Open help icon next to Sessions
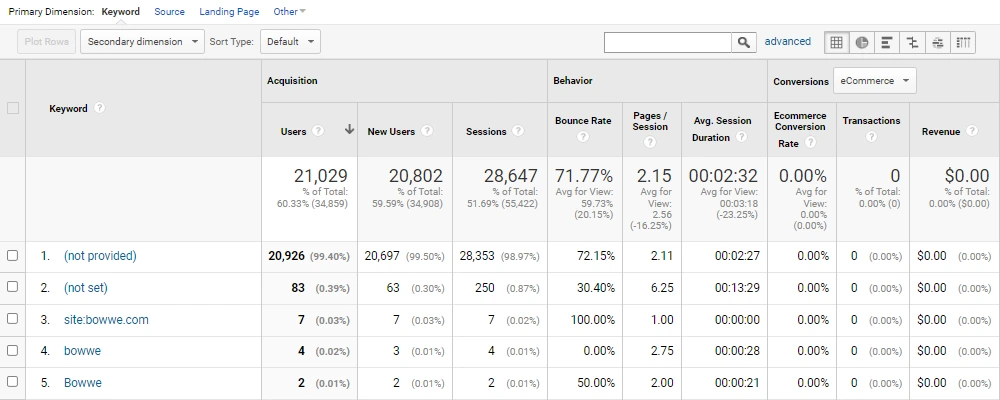 tap(518, 131)
